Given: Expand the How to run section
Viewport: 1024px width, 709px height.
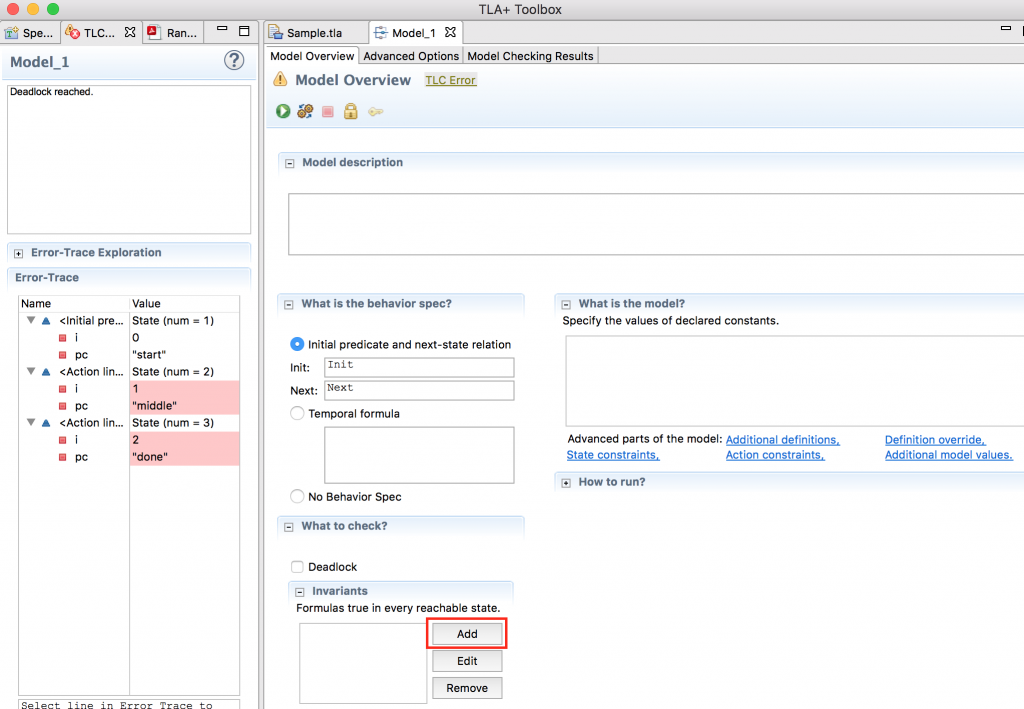Looking at the screenshot, I should 566,482.
